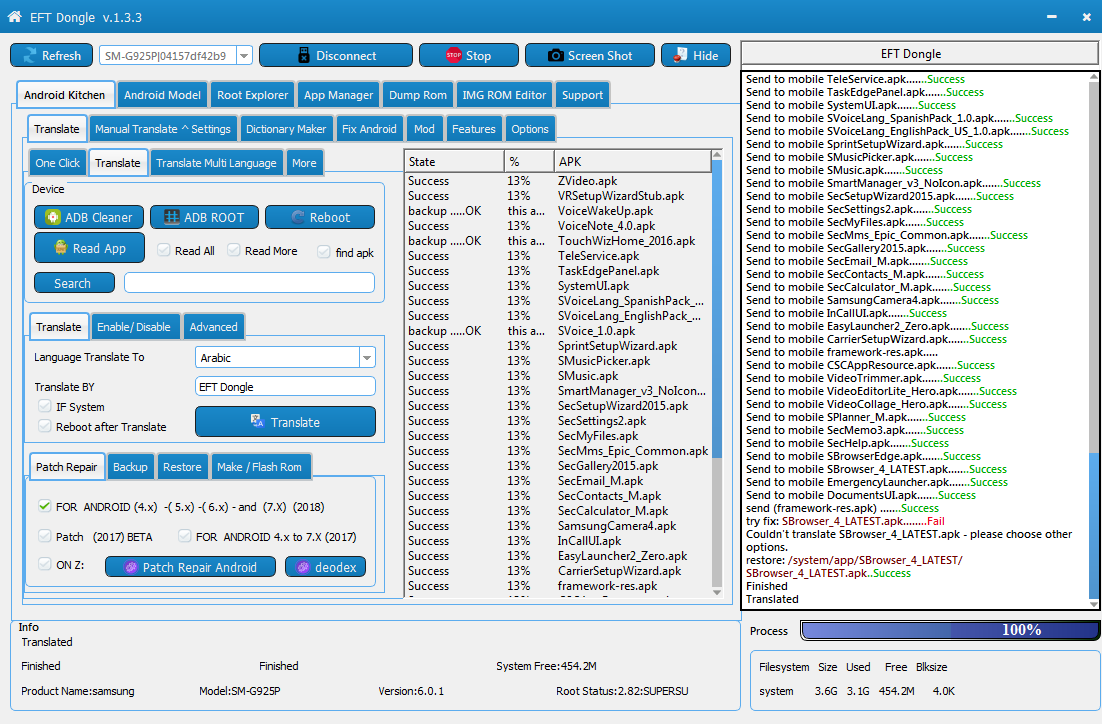
Task: Click the APK list vertical scrollbar
Action: tap(717, 373)
